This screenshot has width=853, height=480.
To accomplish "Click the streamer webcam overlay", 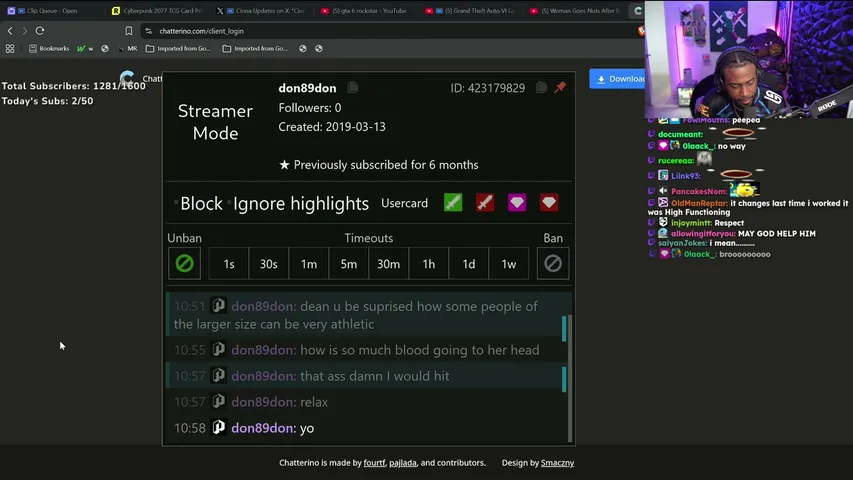I will (x=749, y=59).
